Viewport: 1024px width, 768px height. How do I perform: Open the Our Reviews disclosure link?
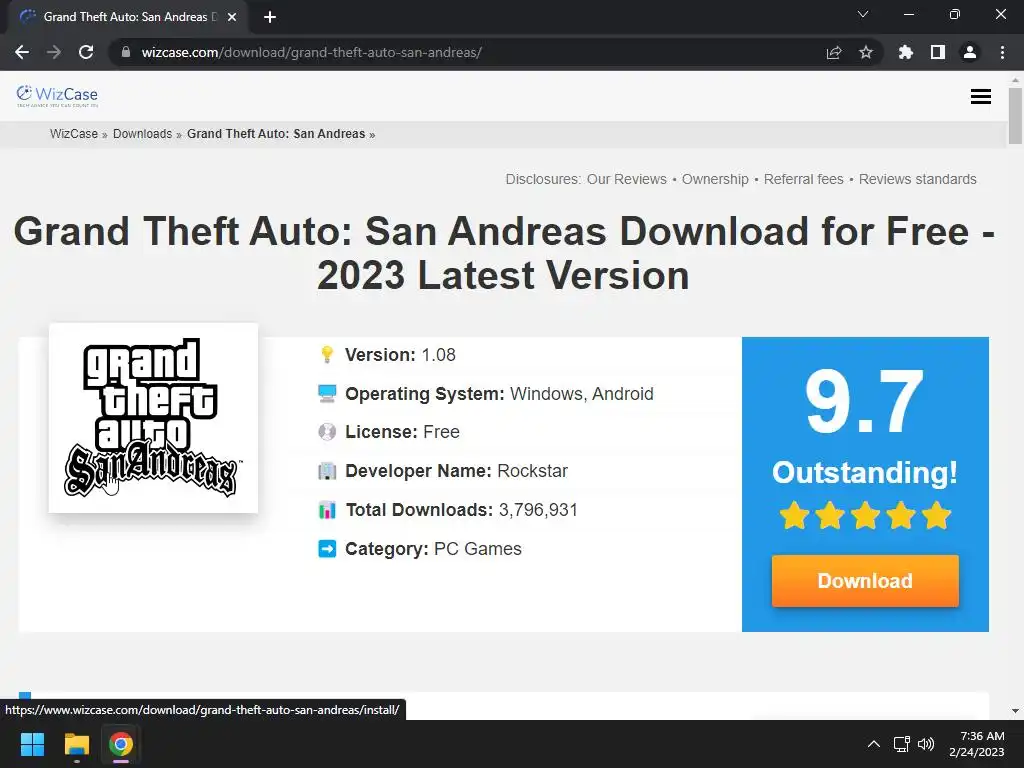point(627,179)
